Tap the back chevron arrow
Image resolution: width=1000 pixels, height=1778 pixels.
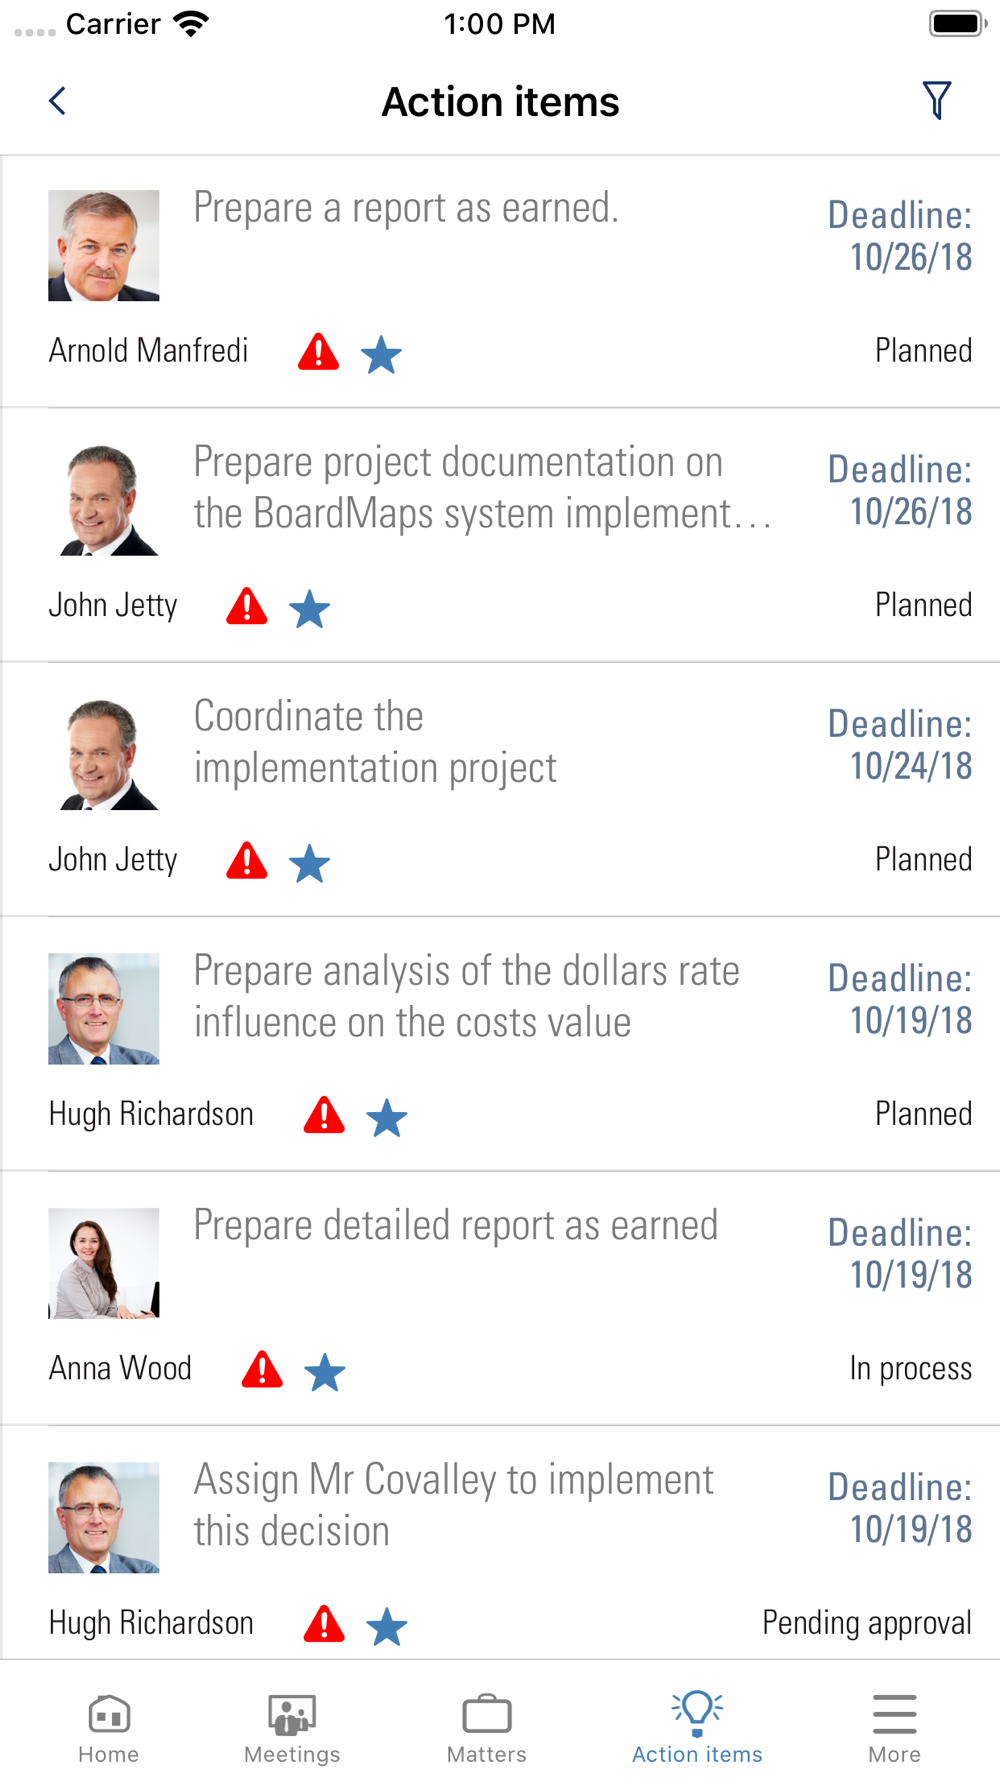(58, 101)
